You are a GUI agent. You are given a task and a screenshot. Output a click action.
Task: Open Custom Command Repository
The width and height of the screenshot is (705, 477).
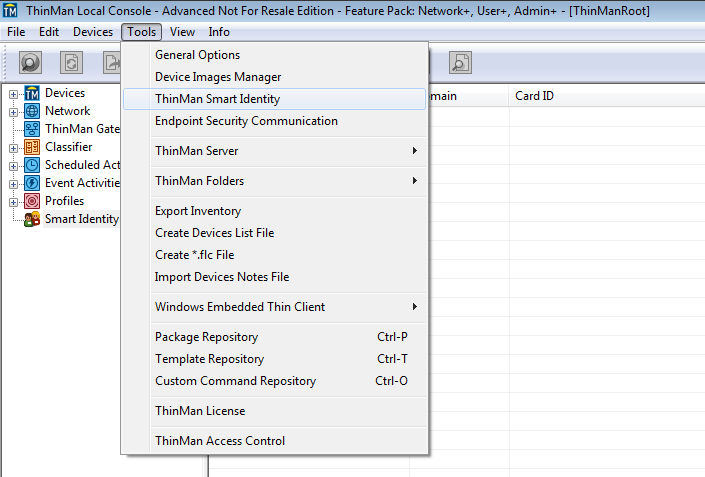[x=275, y=381]
